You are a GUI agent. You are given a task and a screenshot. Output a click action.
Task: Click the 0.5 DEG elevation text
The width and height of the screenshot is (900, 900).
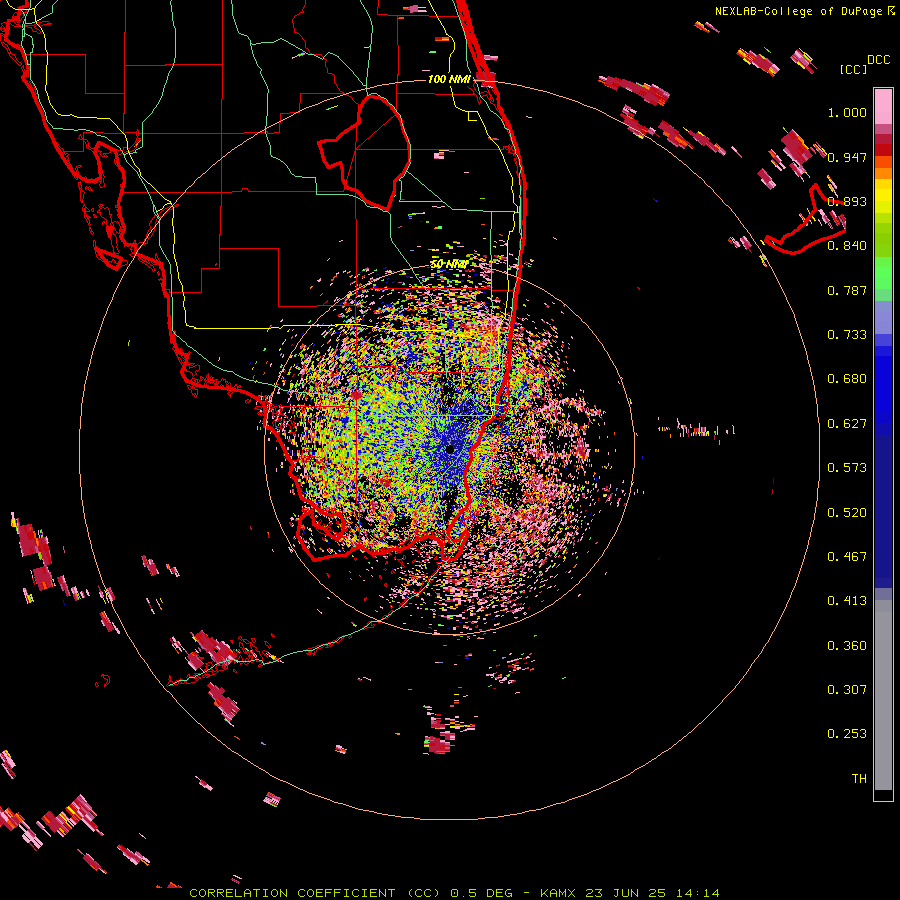(x=482, y=893)
